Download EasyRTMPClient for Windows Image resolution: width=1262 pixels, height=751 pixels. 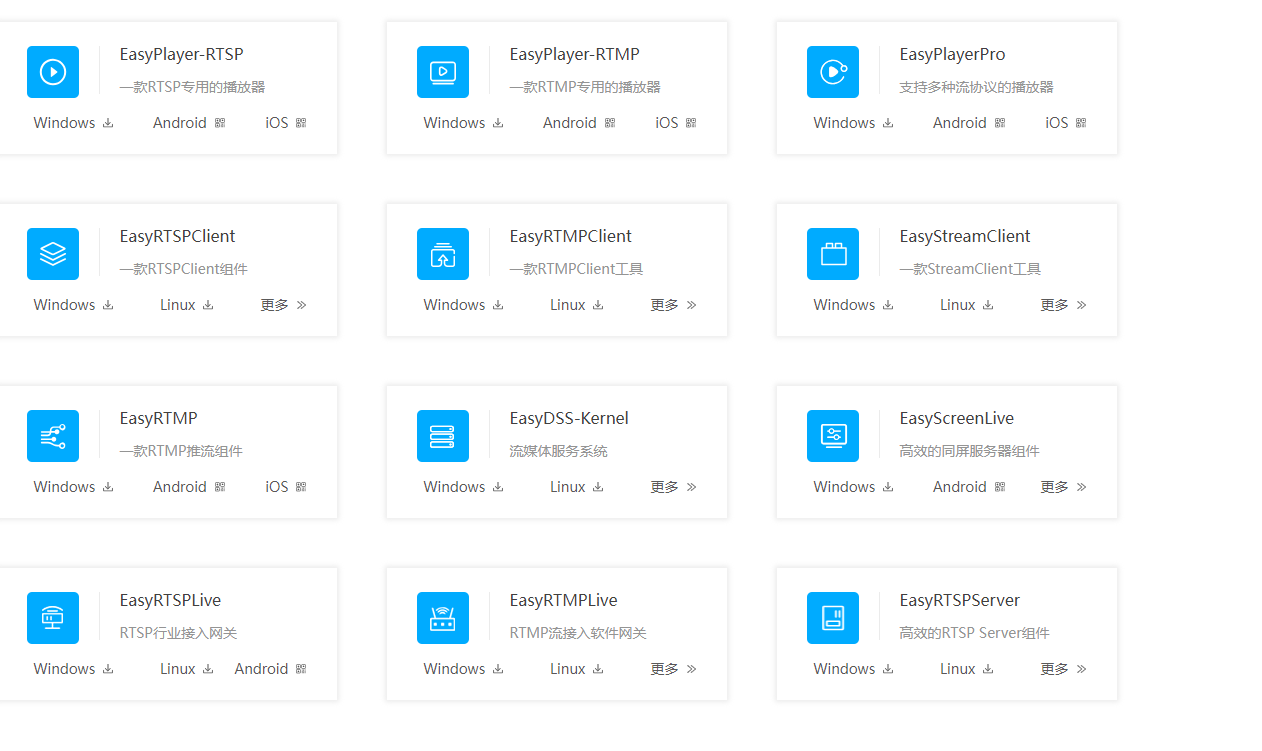click(x=464, y=305)
